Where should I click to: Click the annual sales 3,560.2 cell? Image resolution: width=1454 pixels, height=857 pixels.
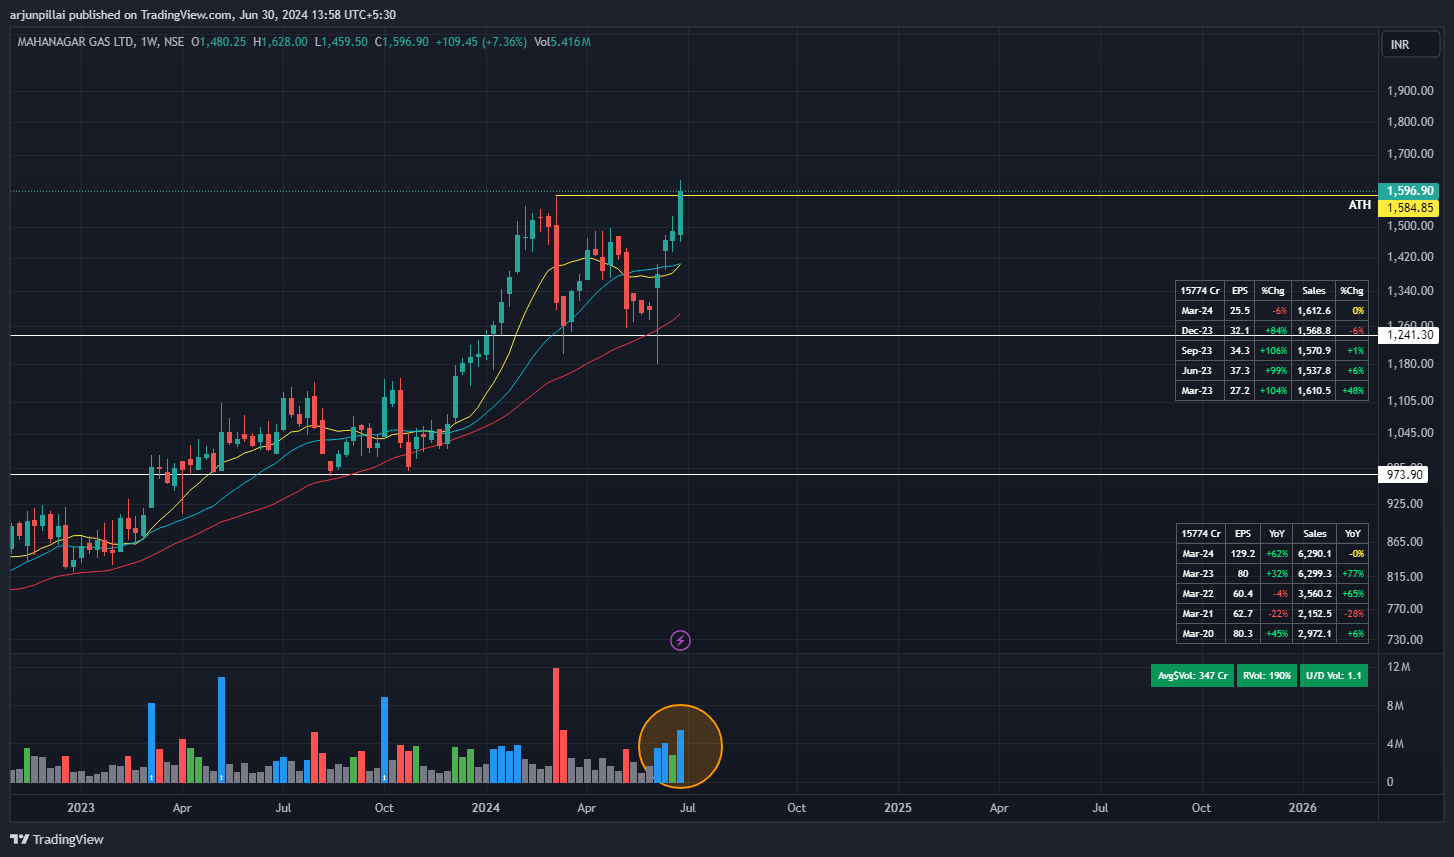(1315, 594)
